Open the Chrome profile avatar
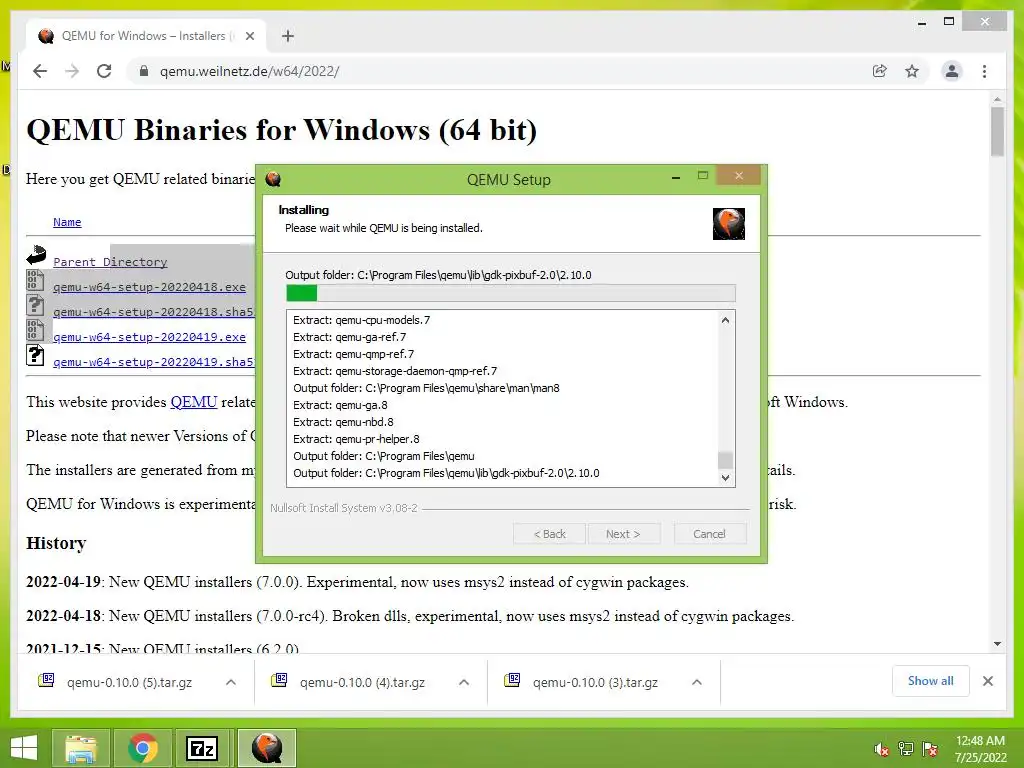 tap(952, 71)
